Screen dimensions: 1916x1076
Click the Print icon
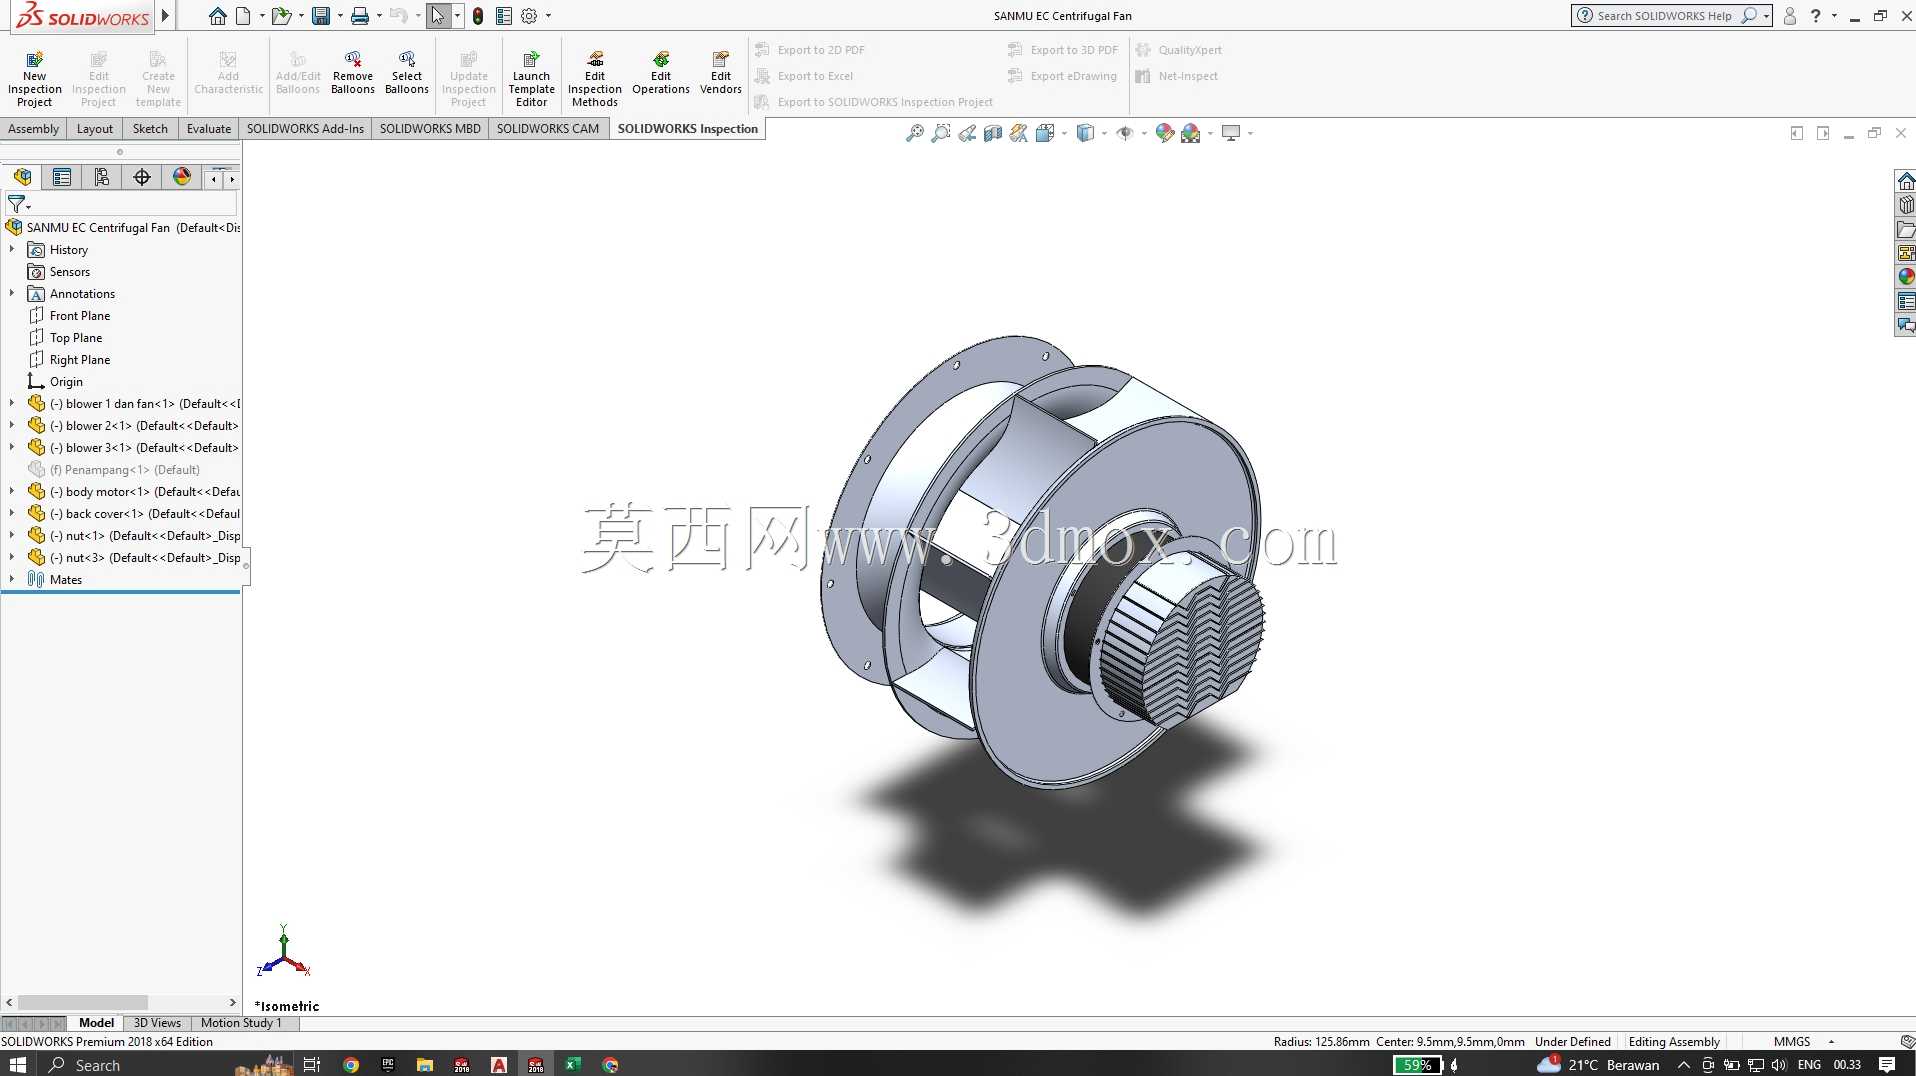pyautogui.click(x=360, y=16)
